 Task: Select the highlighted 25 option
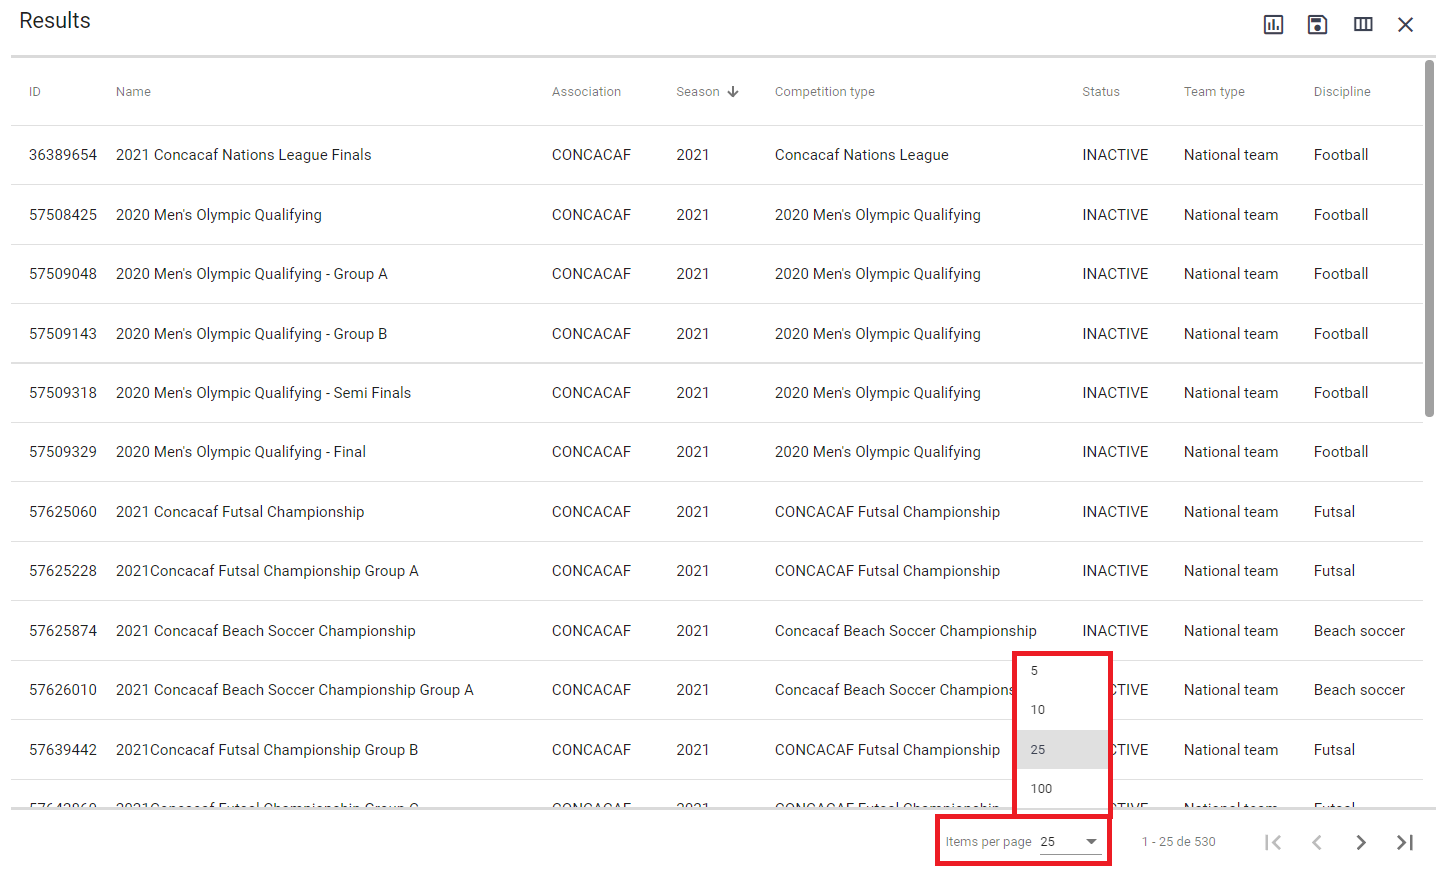tap(1038, 750)
